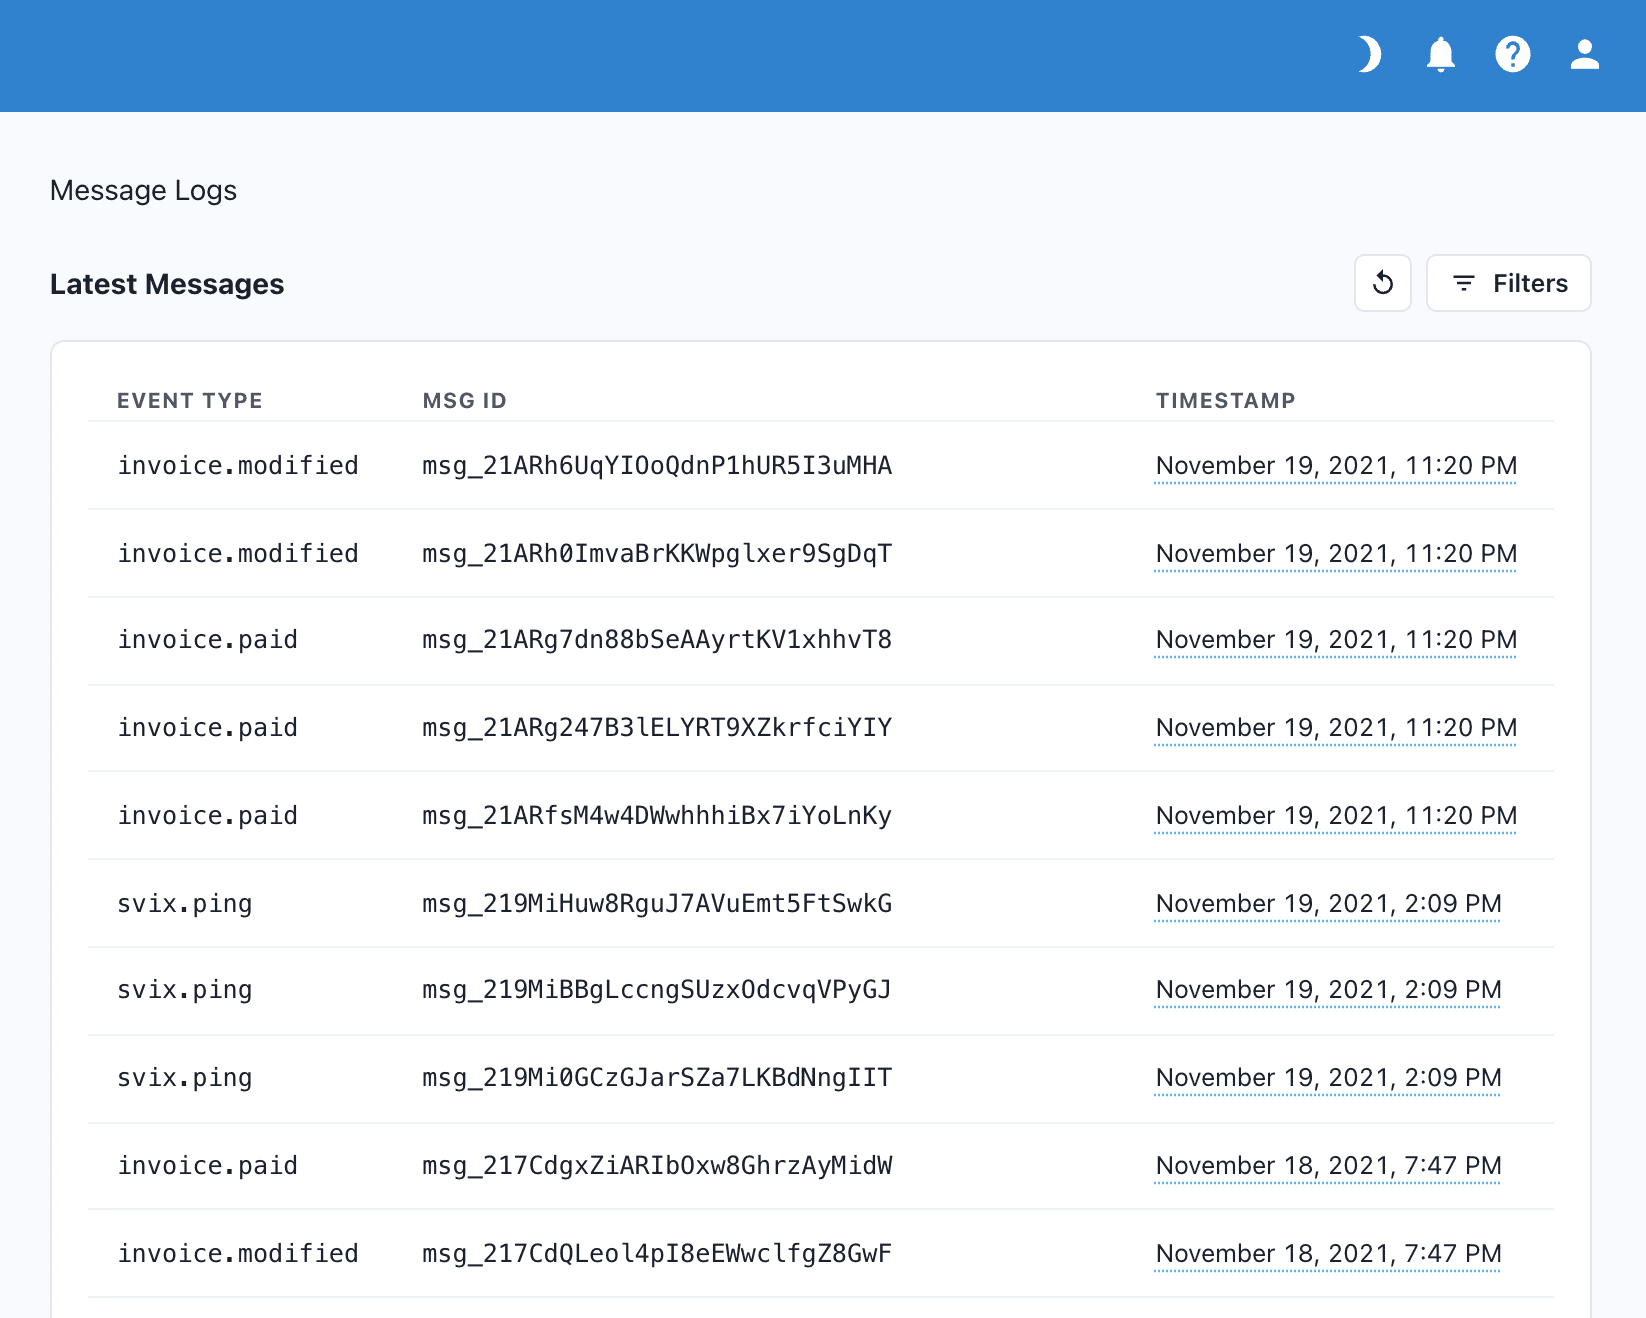Click the EVENT TYPE column header

[189, 400]
